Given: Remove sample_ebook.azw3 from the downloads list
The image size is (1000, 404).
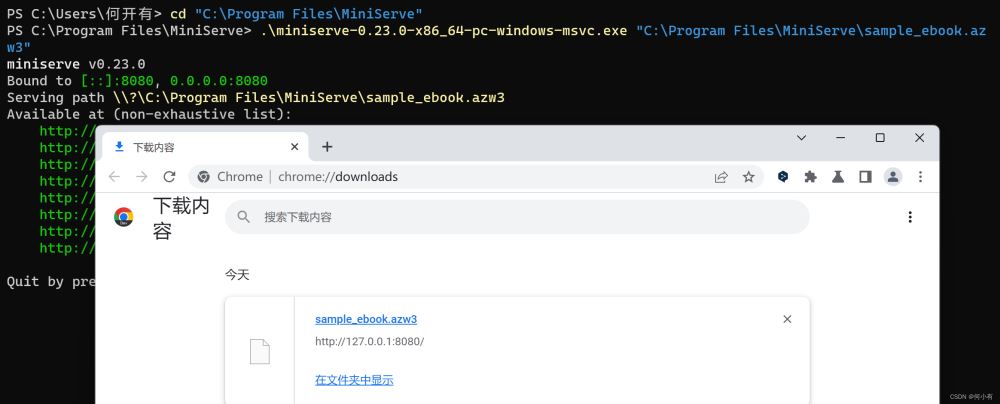Looking at the screenshot, I should 787,319.
